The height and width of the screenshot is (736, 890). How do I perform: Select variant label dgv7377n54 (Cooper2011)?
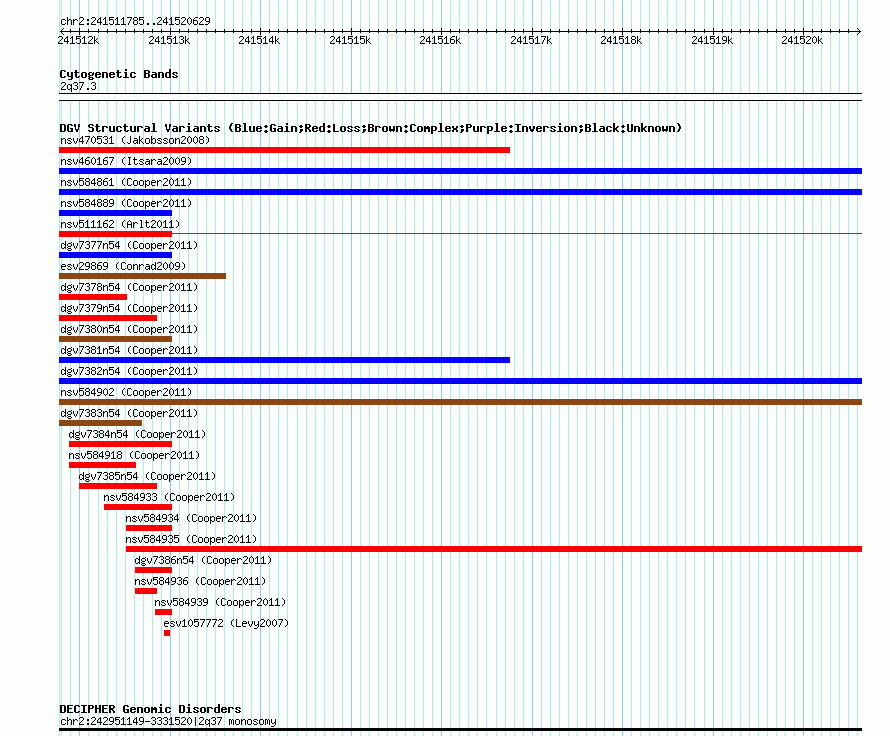129,245
